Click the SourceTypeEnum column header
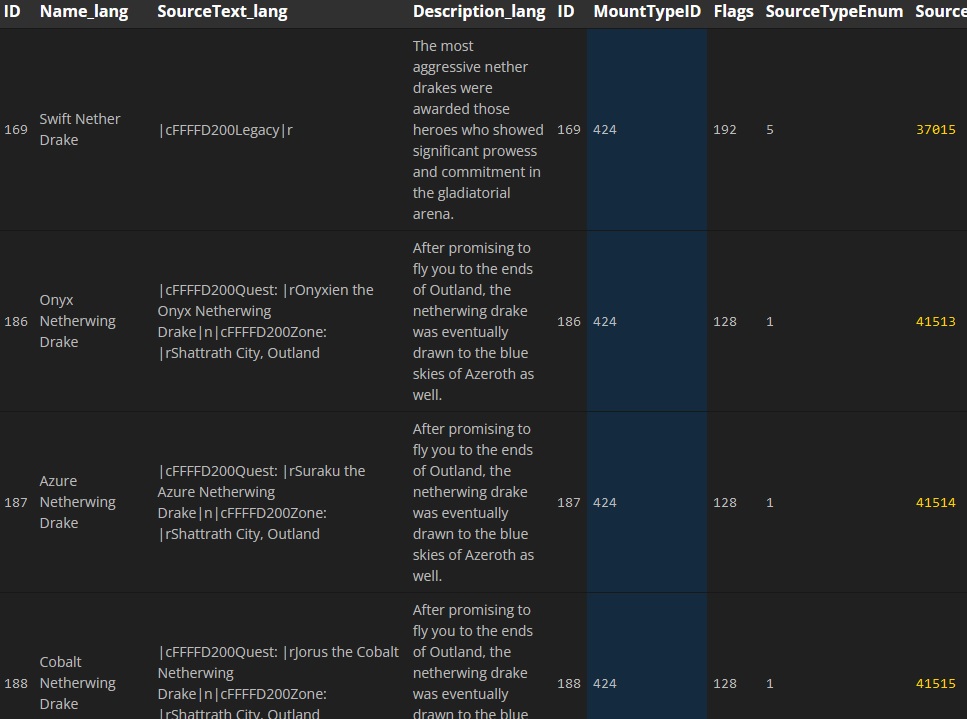 834,12
